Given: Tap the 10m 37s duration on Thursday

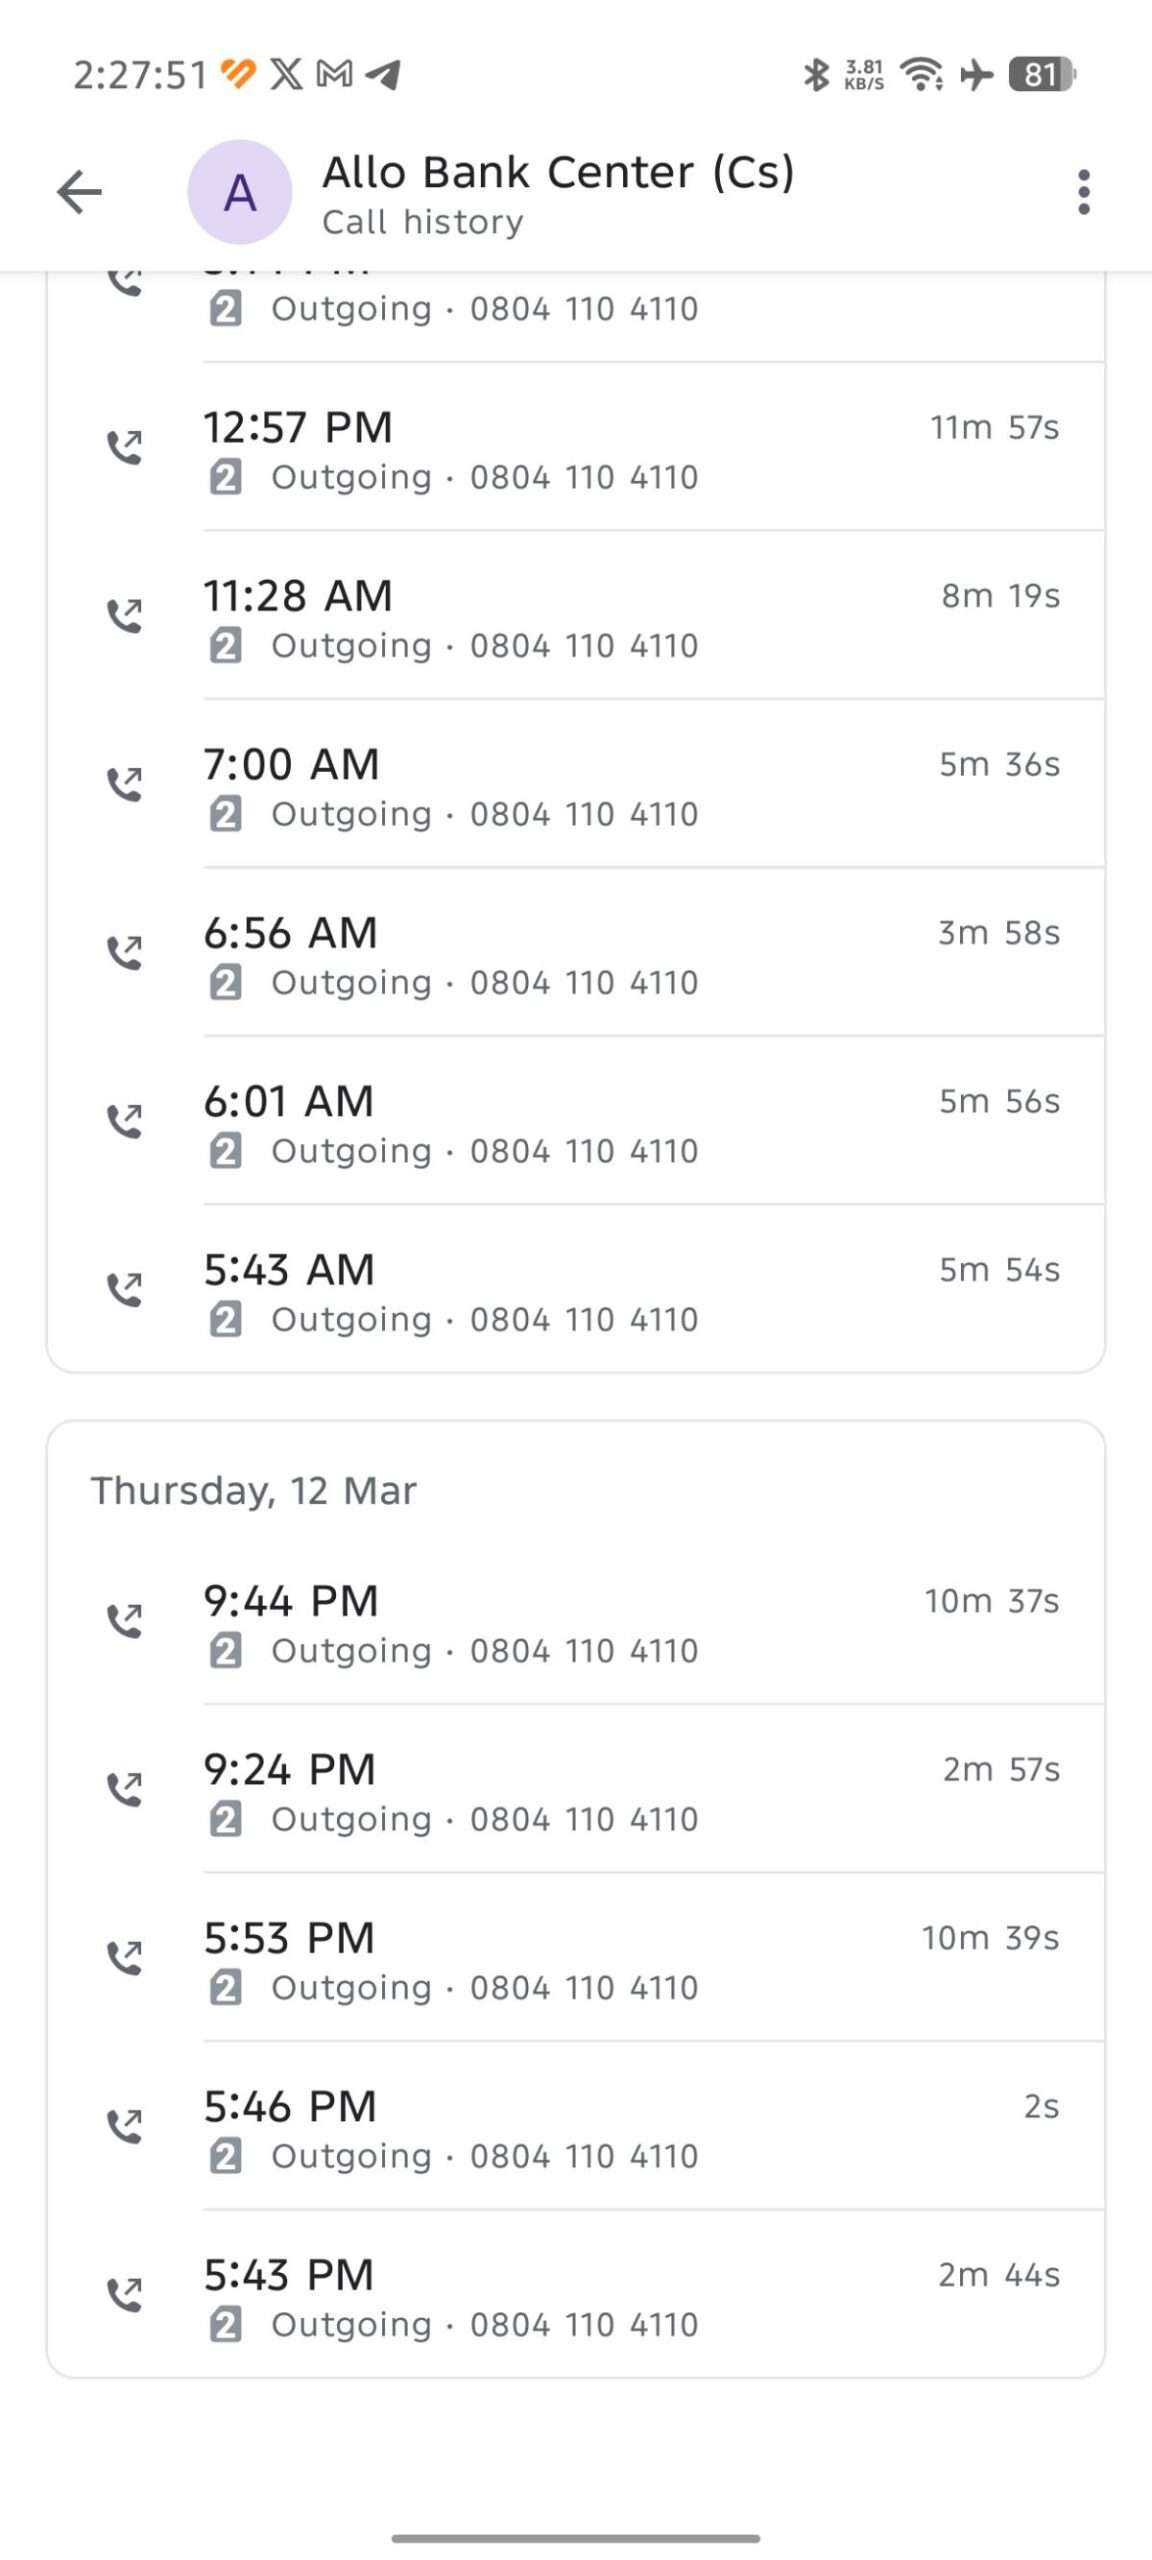Looking at the screenshot, I should click(x=991, y=1602).
